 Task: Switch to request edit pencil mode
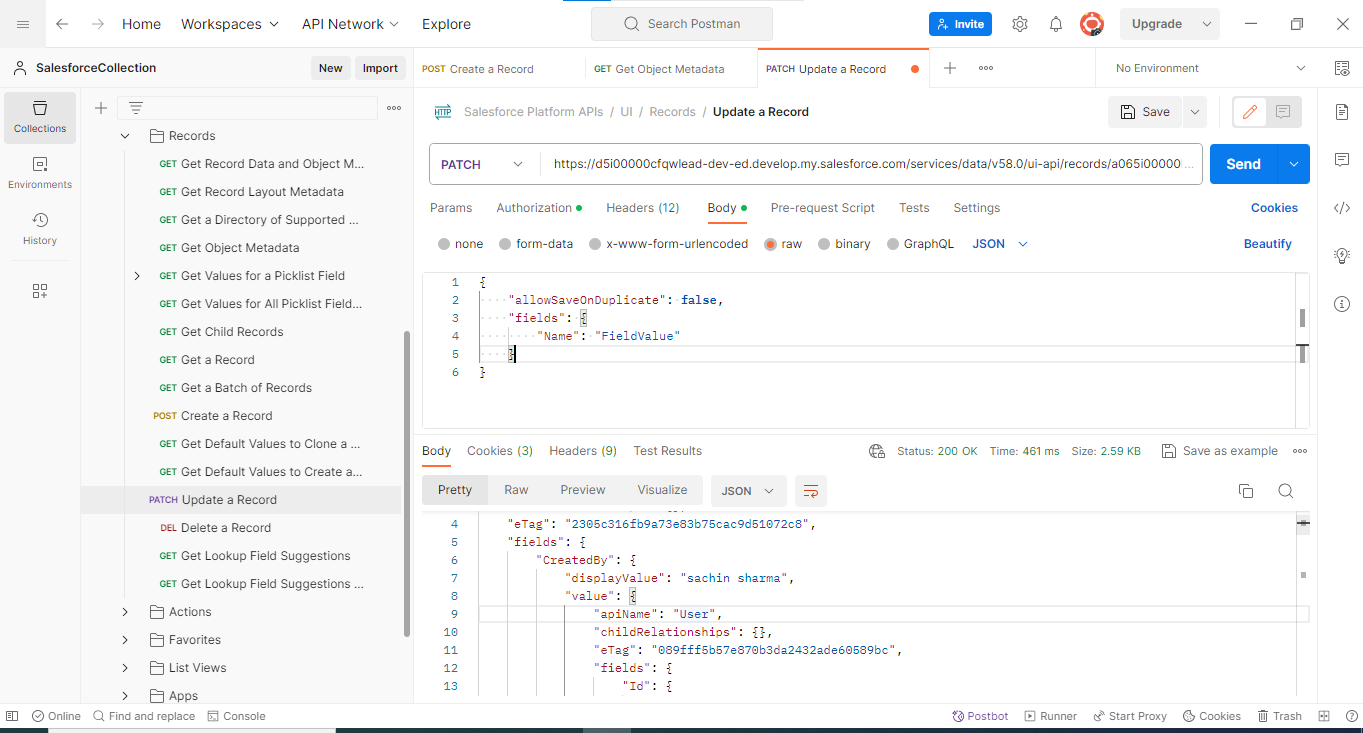point(1250,112)
